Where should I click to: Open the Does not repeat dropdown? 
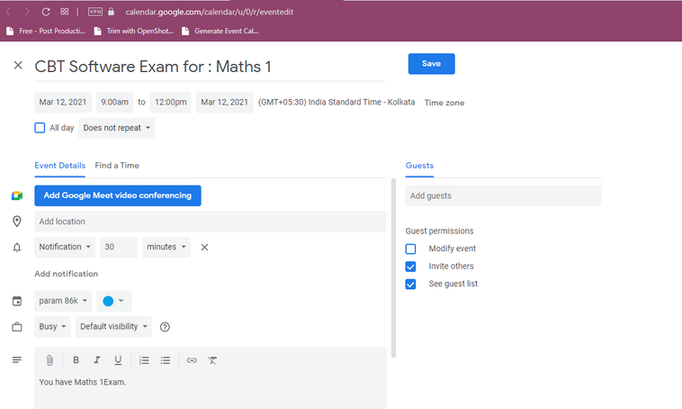[117, 128]
